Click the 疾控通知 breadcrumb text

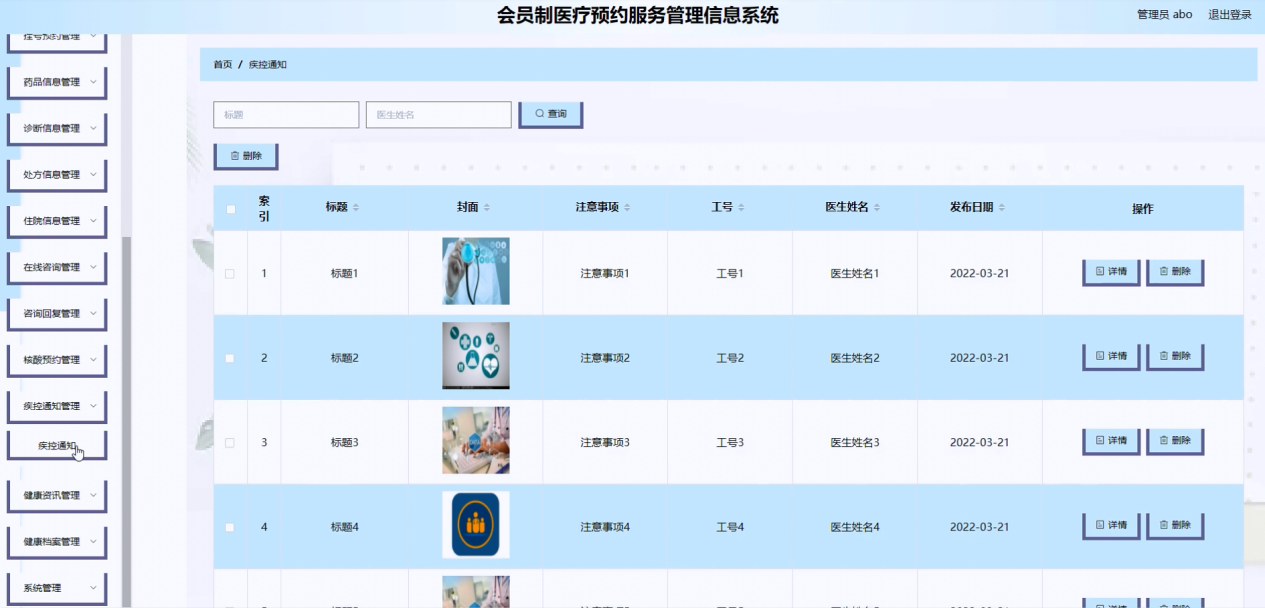click(268, 64)
